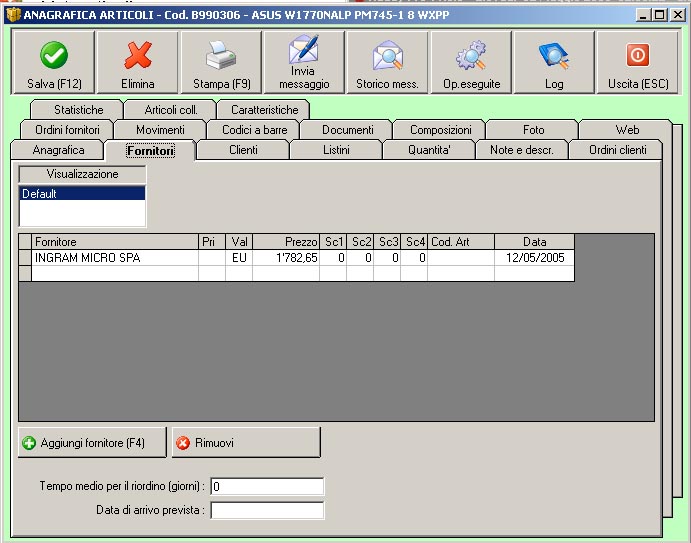Click the Sc1 value cell of INGRAM row
Viewport: 691px width, 543px height.
click(x=333, y=258)
